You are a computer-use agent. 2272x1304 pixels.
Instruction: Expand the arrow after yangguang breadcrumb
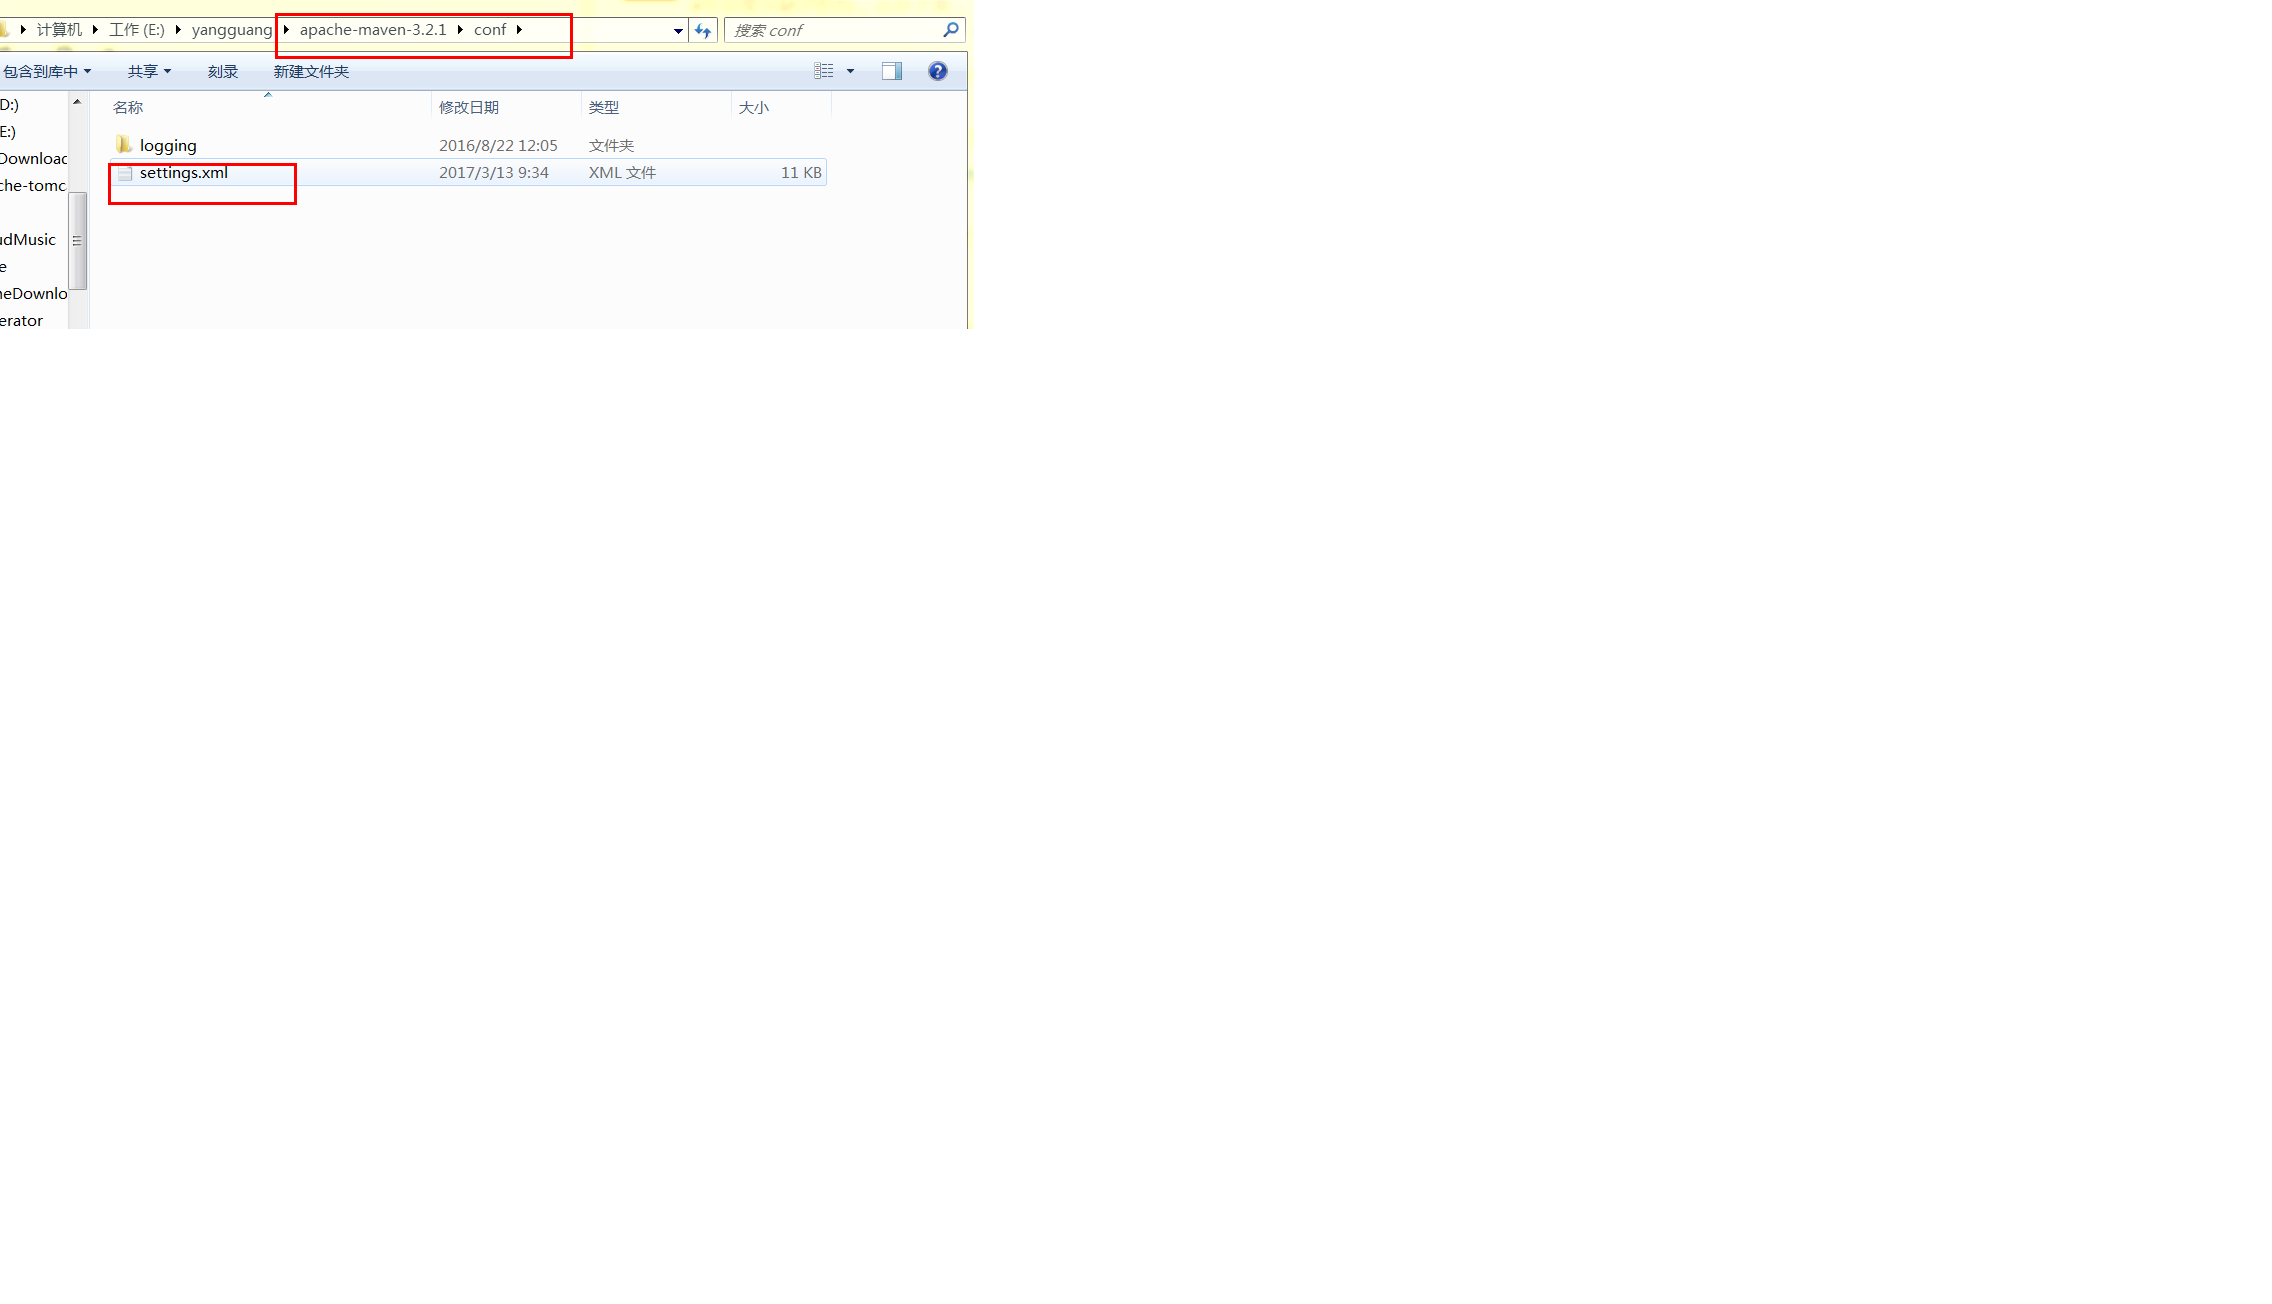click(x=286, y=30)
